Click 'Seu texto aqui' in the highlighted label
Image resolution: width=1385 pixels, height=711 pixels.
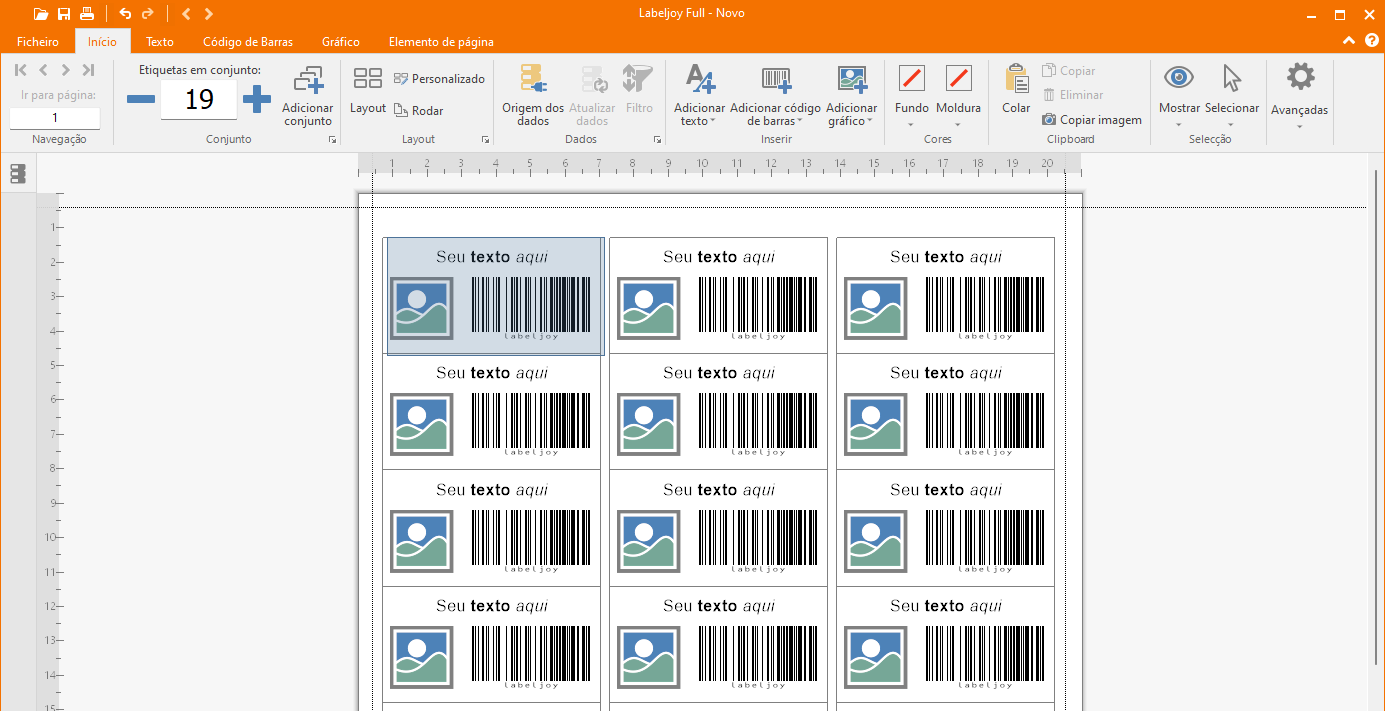tap(492, 257)
